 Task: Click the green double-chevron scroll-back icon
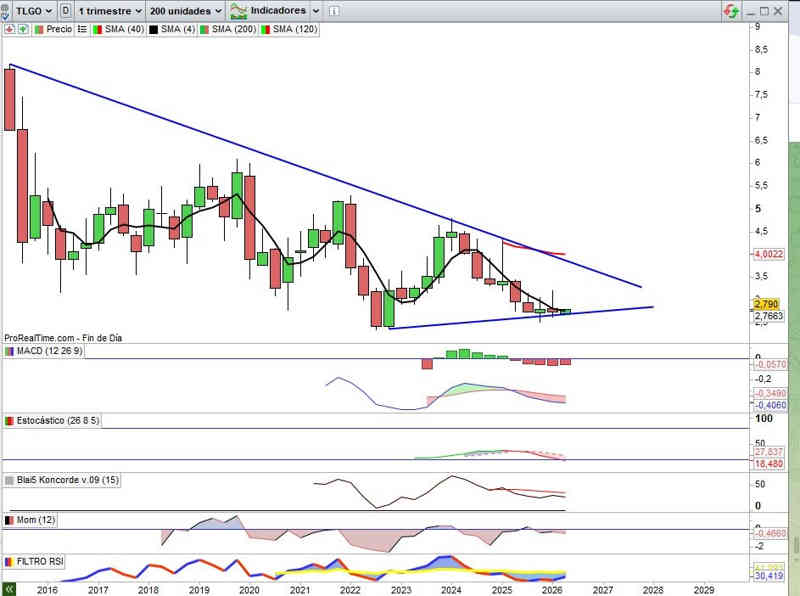9,590
